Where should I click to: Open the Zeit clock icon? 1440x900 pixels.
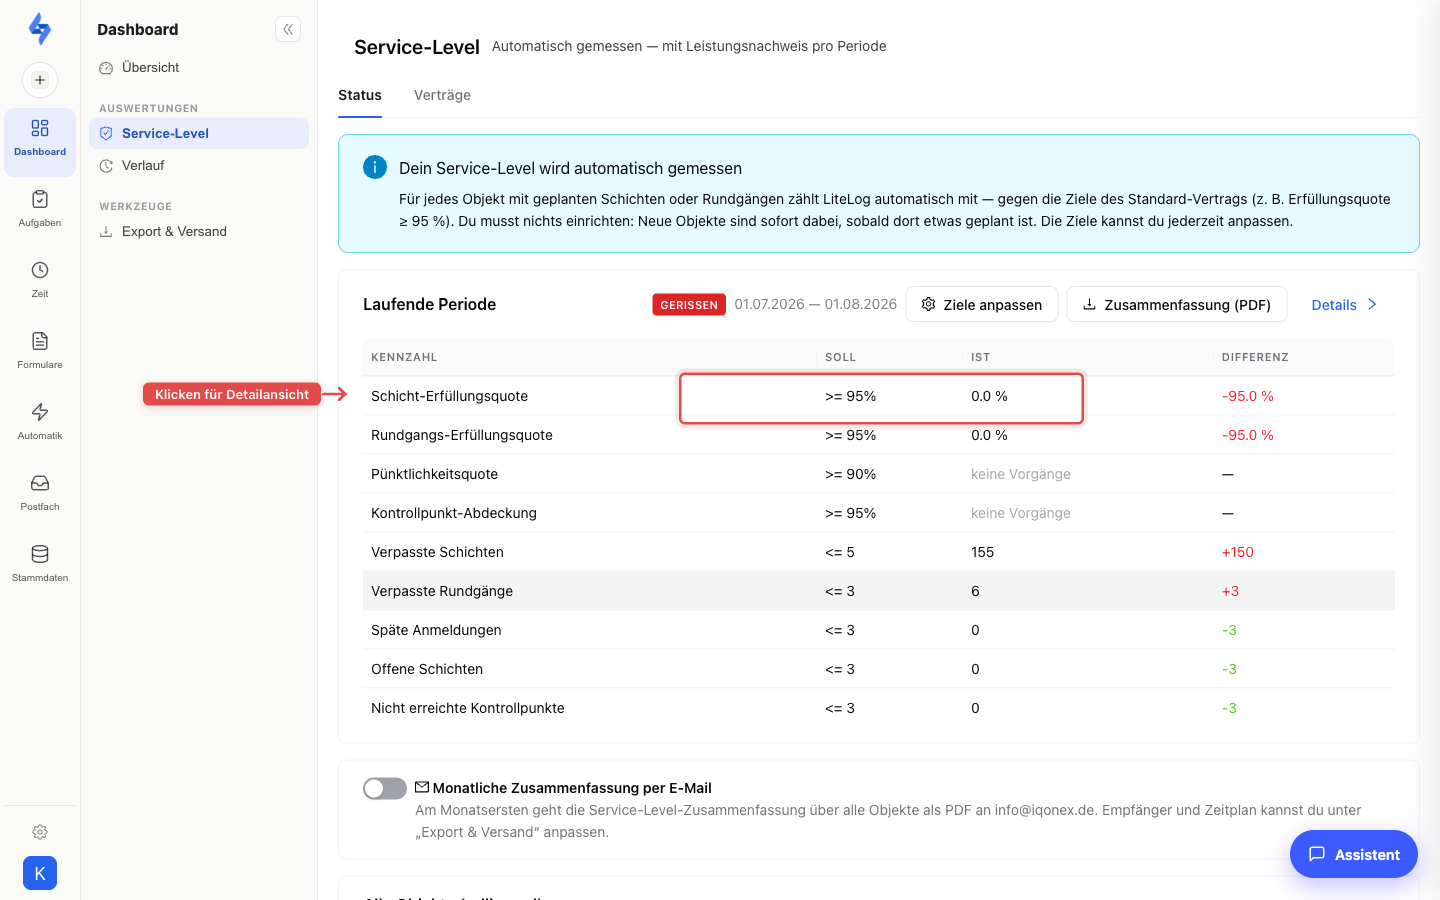[x=40, y=270]
